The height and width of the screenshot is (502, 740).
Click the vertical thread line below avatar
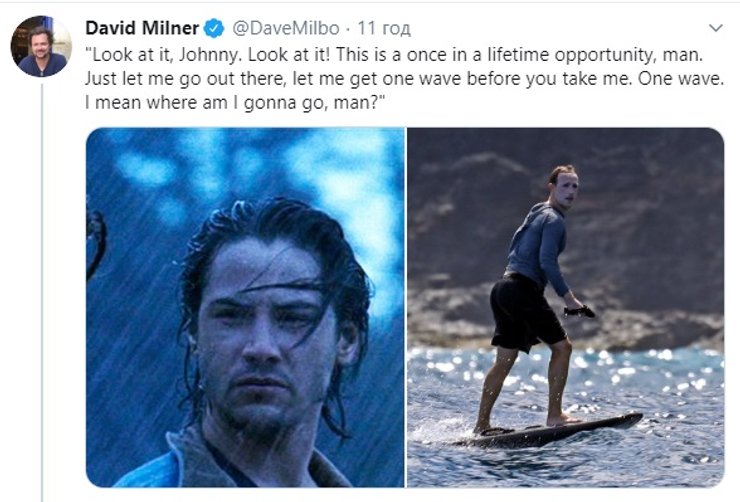tap(42, 293)
